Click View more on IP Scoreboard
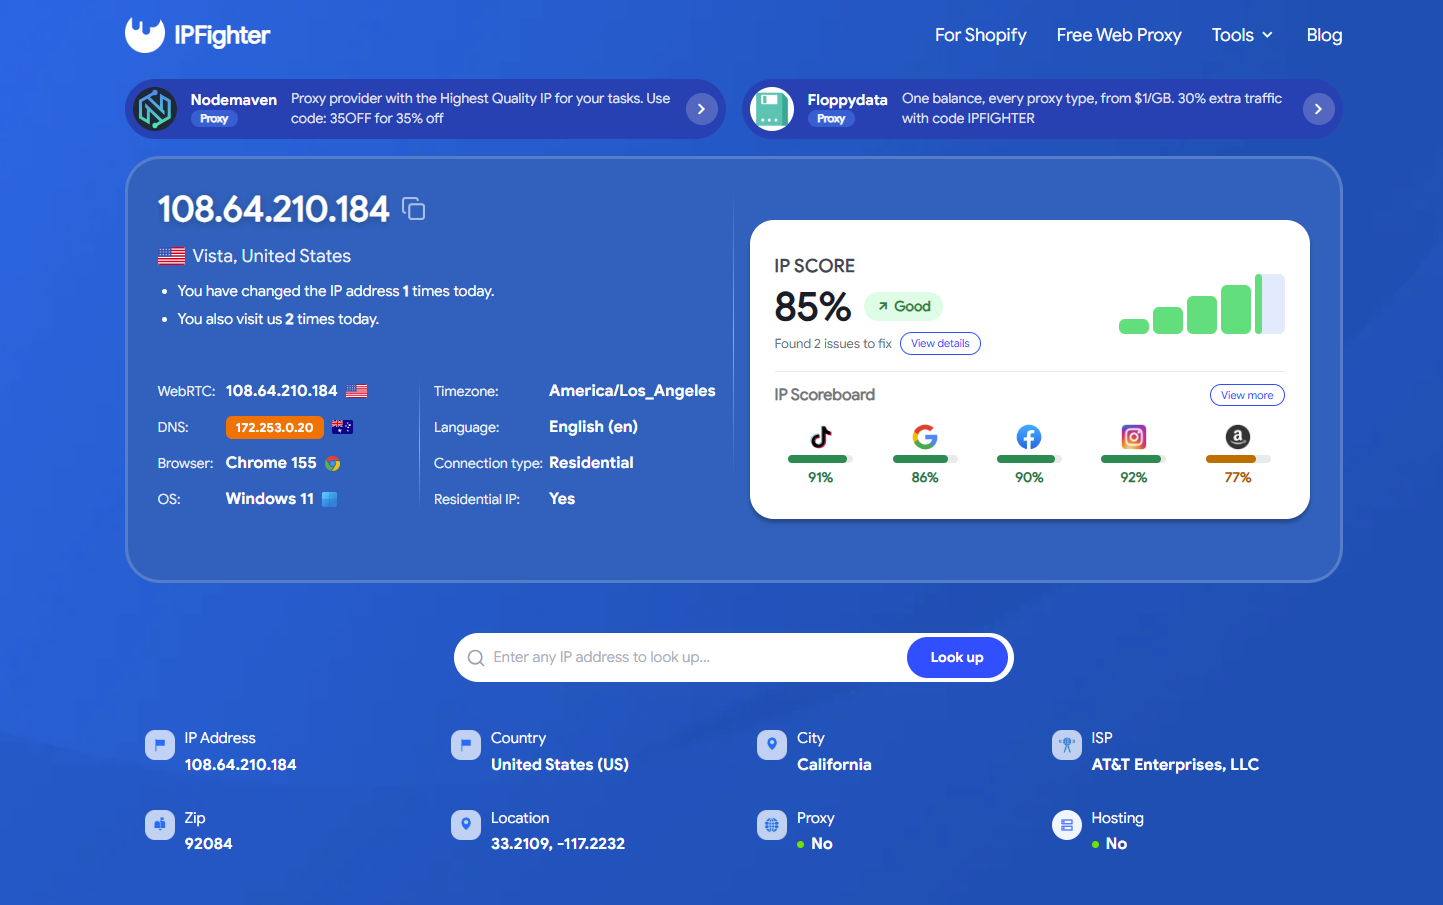The height and width of the screenshot is (905, 1443). pyautogui.click(x=1247, y=395)
